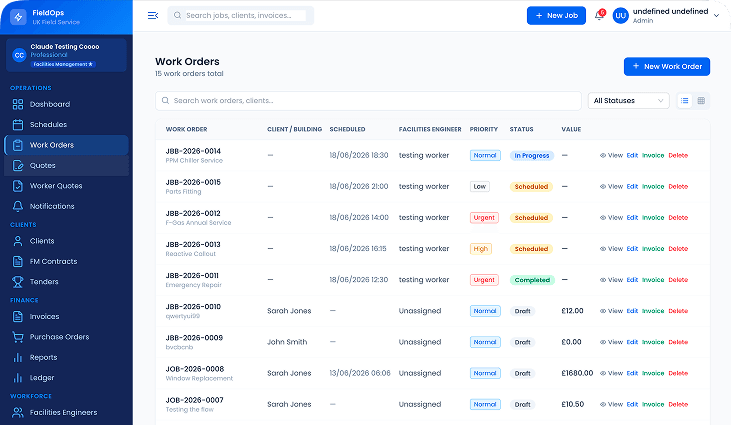Viewport: 731px width, 425px height.
Task: Click the FieldOps lightning logo icon
Action: [x=18, y=17]
